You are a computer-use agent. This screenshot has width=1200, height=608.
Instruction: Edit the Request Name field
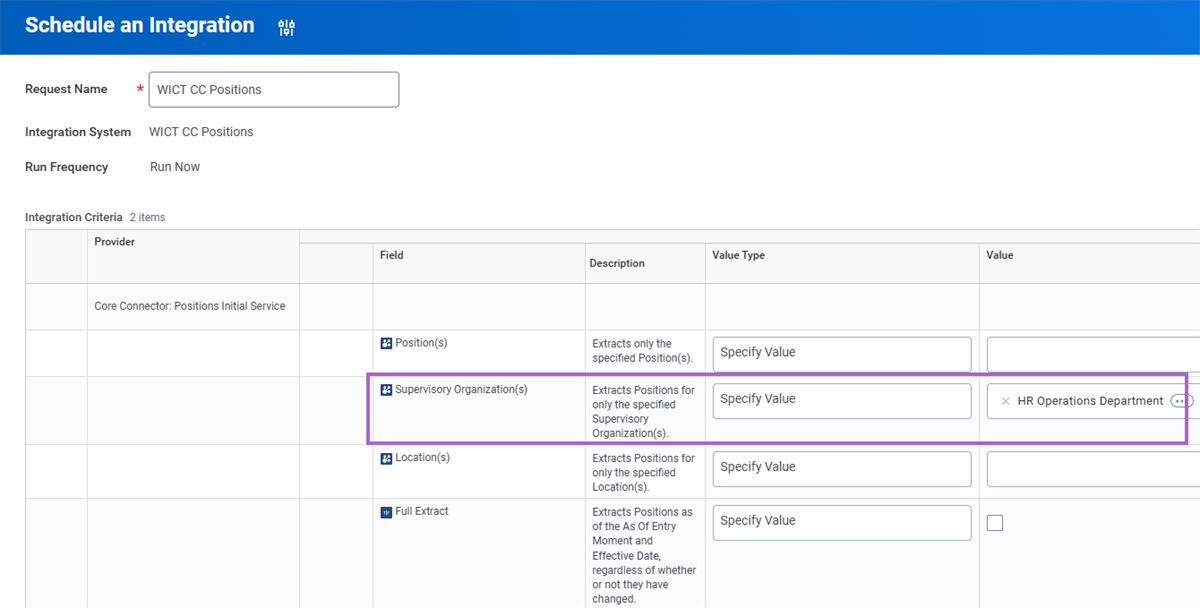(x=274, y=89)
